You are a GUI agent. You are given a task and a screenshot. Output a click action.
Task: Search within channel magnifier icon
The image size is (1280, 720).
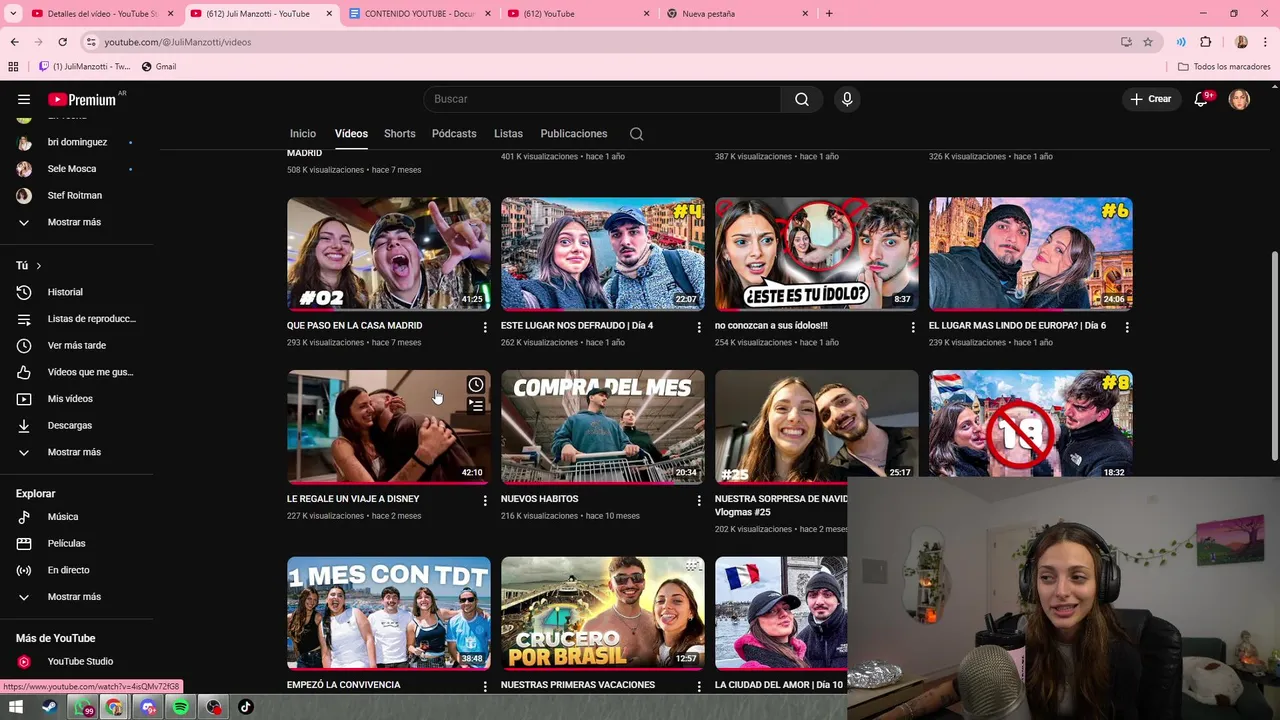click(x=636, y=134)
